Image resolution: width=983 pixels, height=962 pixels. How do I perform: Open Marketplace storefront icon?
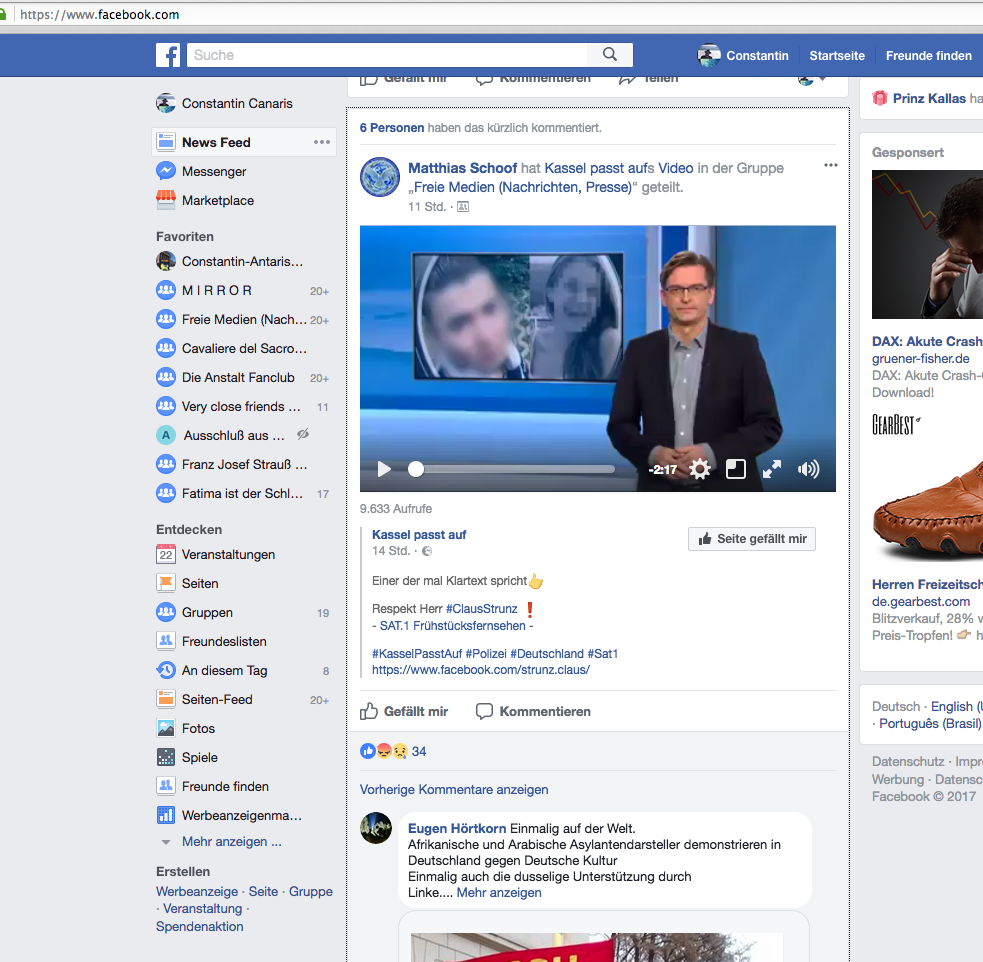point(166,200)
